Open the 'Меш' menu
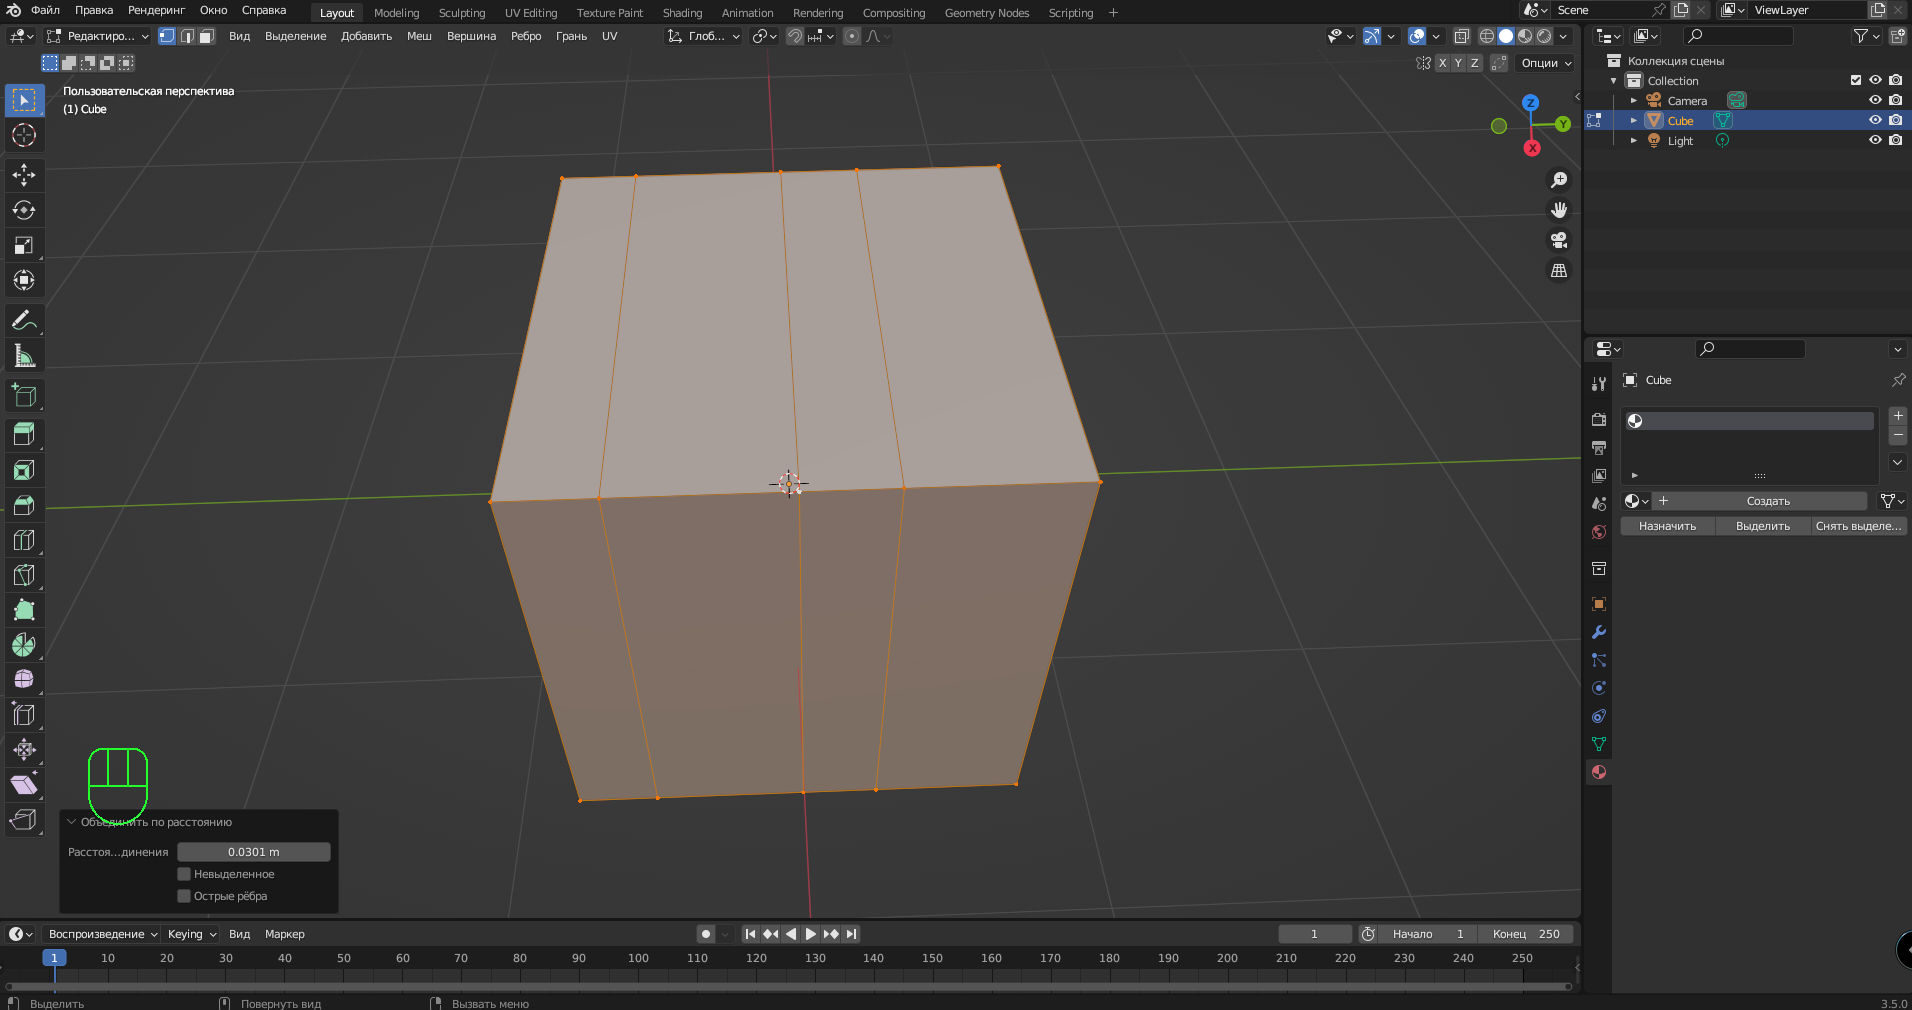 click(x=419, y=36)
